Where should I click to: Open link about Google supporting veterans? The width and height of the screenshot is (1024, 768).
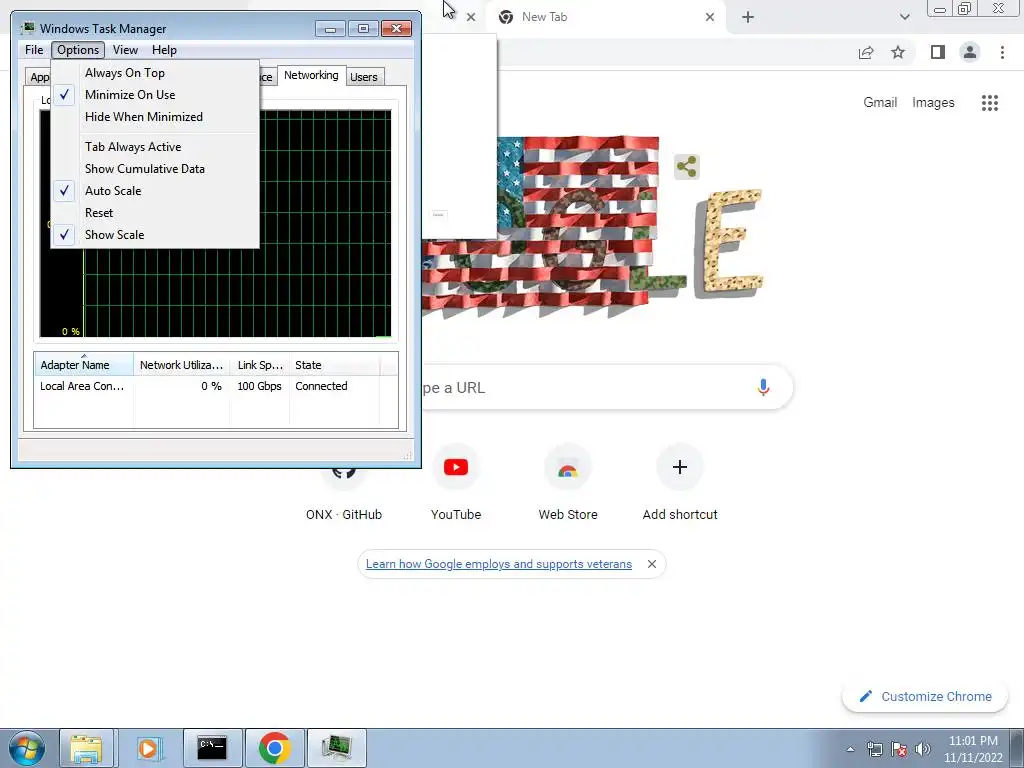(x=498, y=564)
